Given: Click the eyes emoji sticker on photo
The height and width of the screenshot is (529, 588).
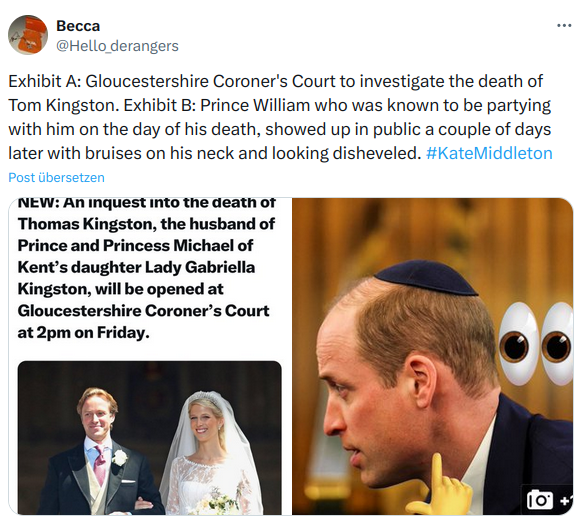Looking at the screenshot, I should pos(536,343).
